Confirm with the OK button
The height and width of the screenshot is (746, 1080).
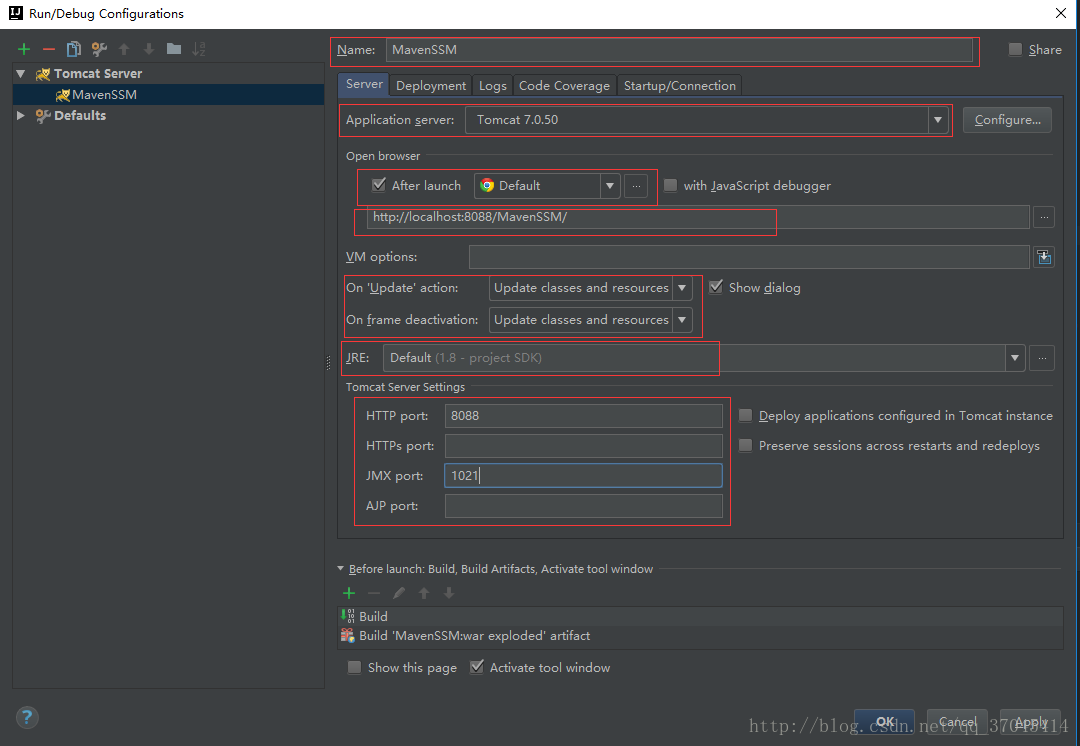884,722
